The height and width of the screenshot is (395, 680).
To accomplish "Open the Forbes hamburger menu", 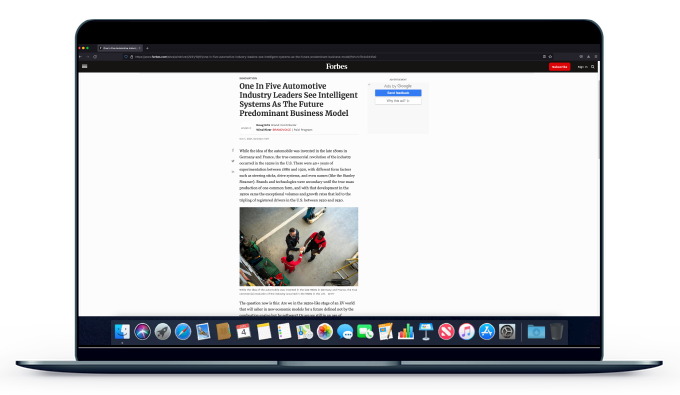I will pos(85,66).
